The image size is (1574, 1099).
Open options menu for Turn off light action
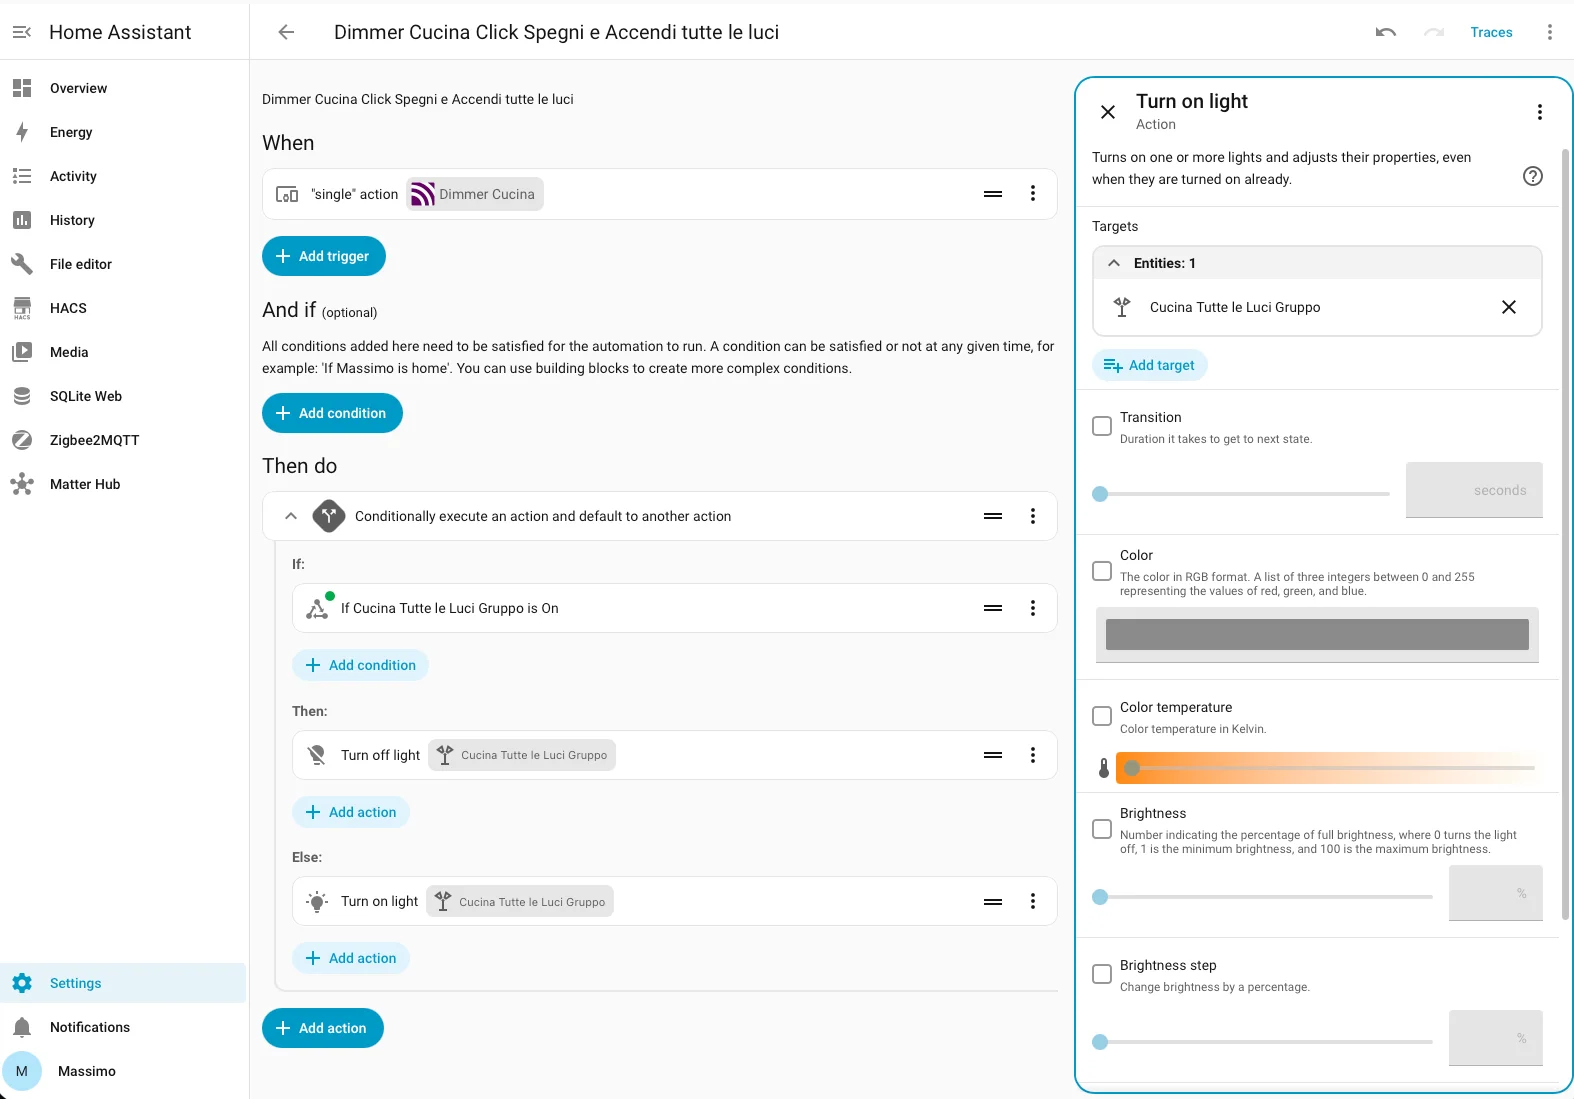[x=1033, y=755]
